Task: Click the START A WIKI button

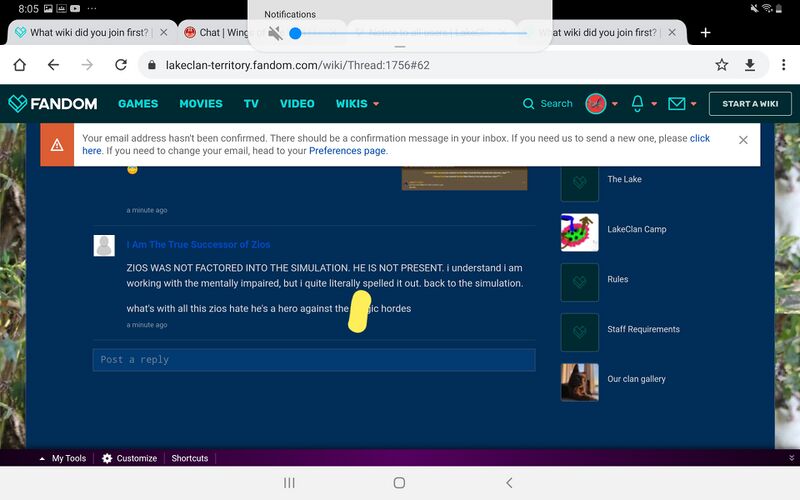Action: pyautogui.click(x=750, y=103)
